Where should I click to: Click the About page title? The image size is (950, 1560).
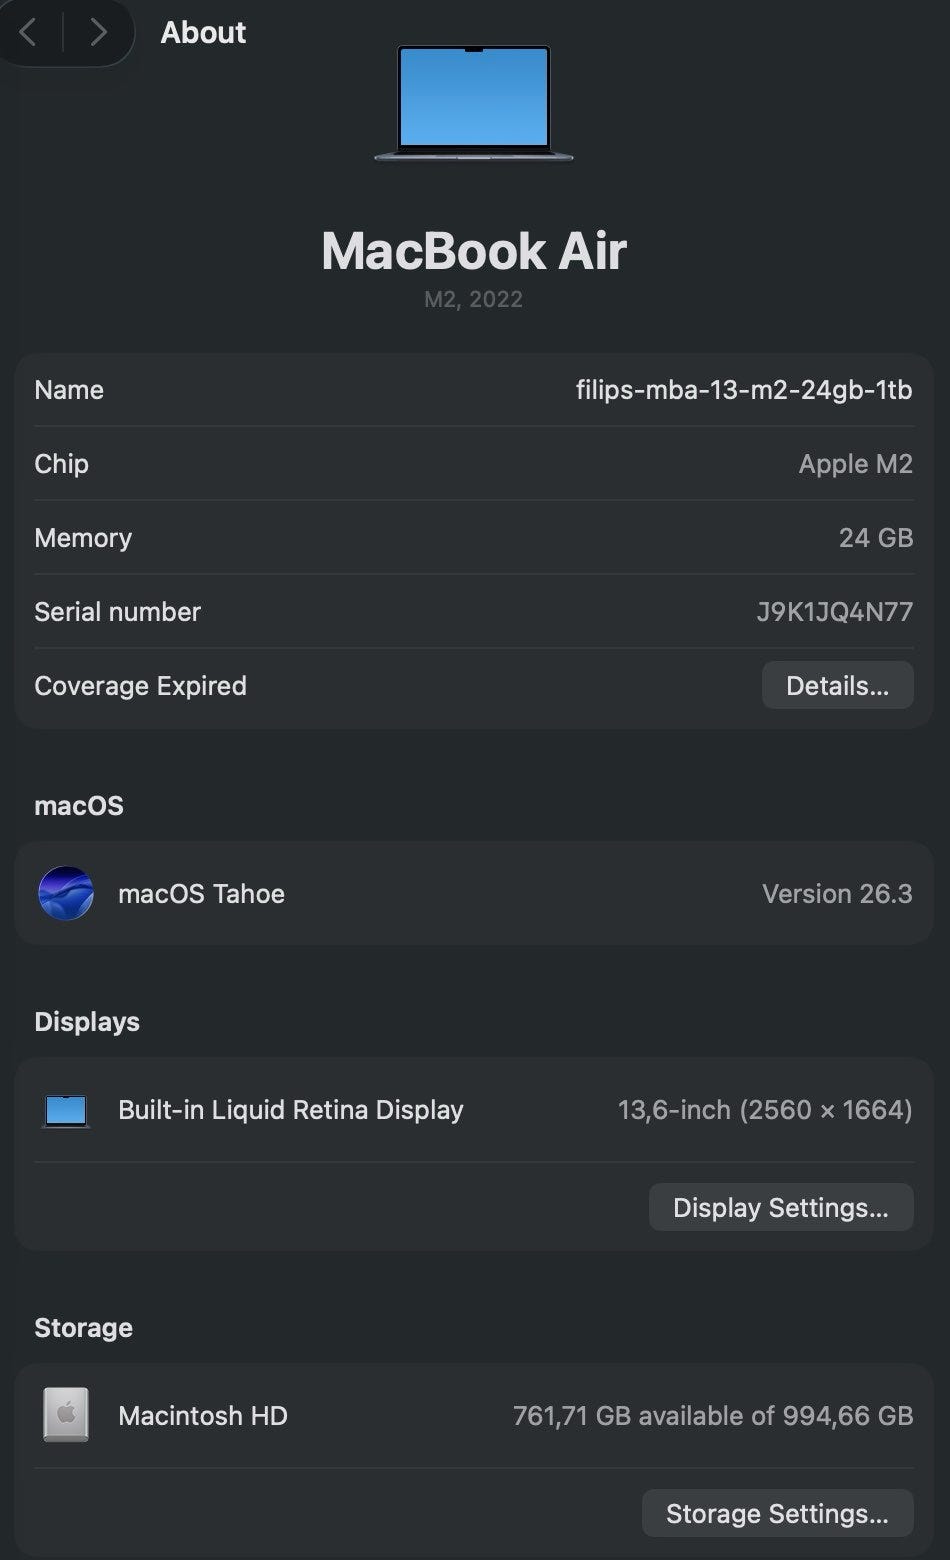tap(203, 33)
